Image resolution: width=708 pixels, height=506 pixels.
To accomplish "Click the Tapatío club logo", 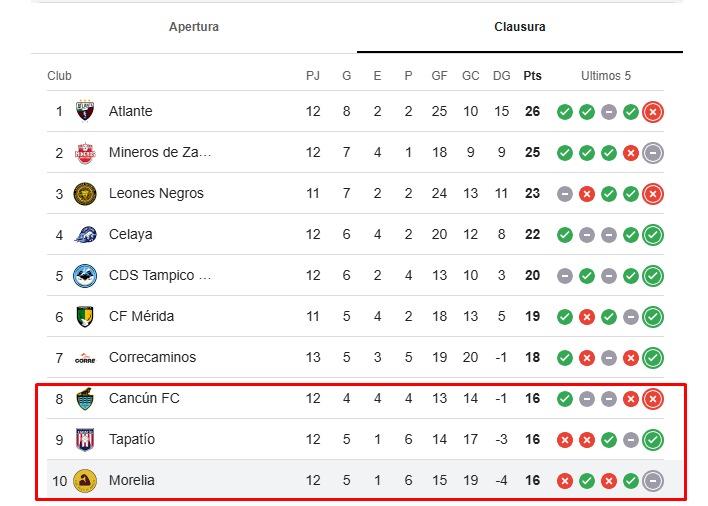I will [x=85, y=439].
